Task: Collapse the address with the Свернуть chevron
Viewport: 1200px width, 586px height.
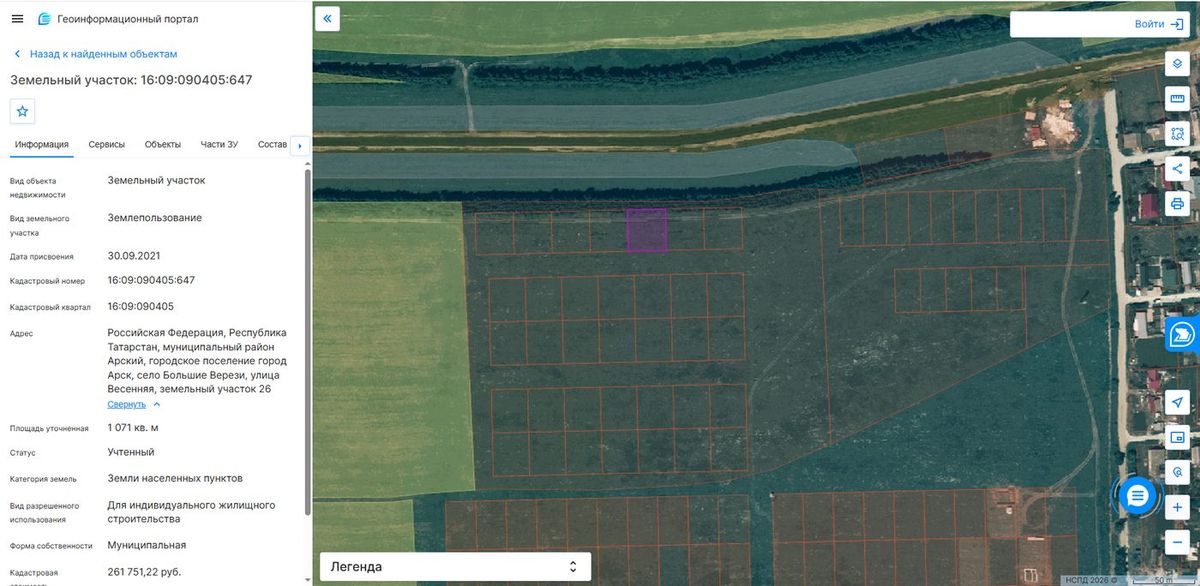Action: pos(156,405)
